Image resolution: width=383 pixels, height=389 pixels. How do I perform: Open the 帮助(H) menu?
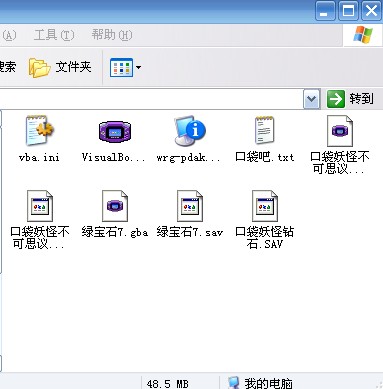(112, 35)
